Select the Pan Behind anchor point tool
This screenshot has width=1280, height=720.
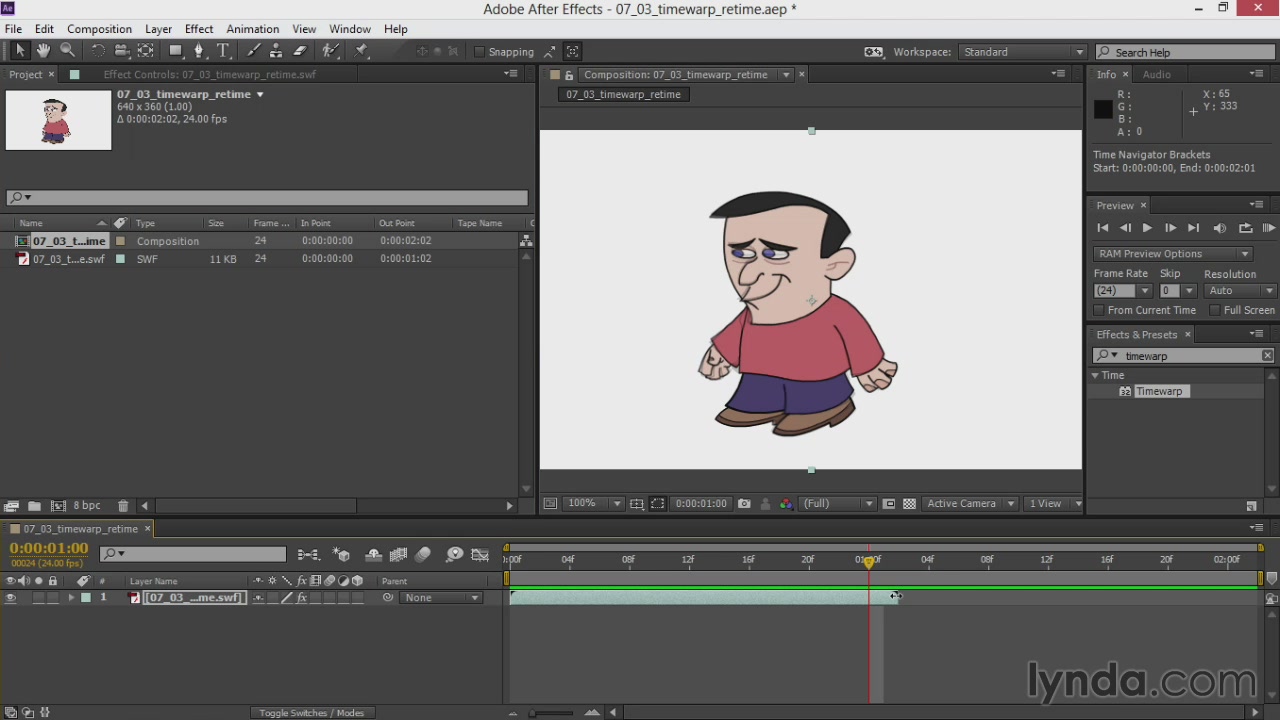click(146, 51)
